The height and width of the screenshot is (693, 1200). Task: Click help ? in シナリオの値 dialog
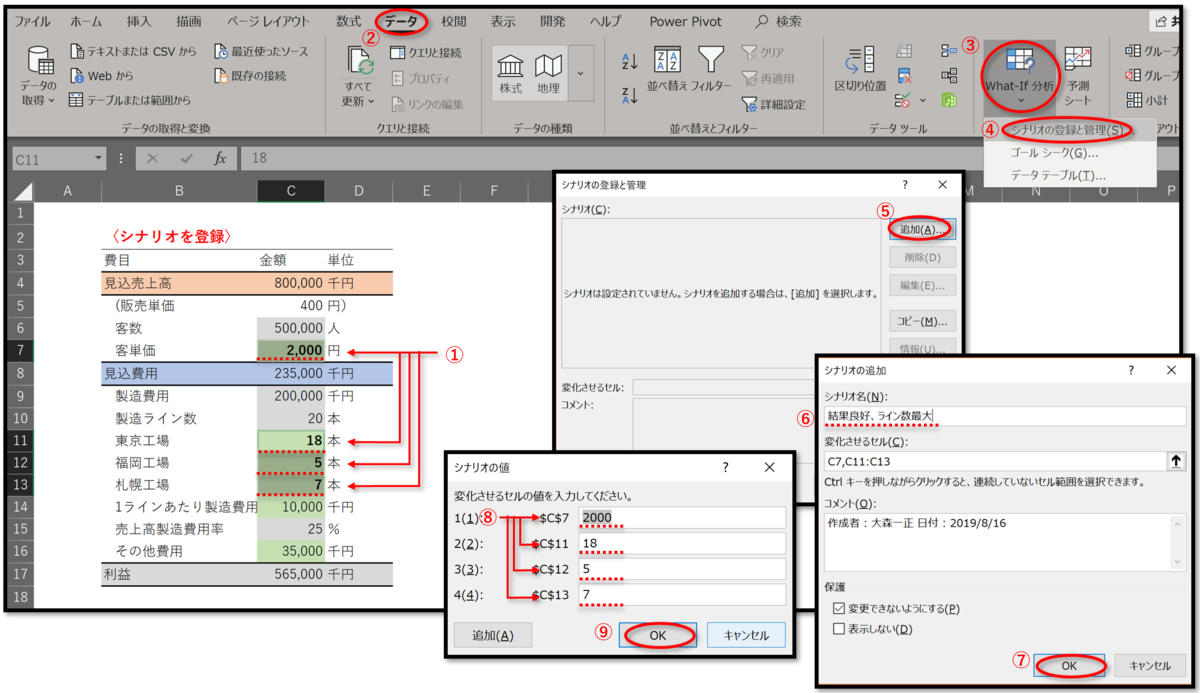pos(726,467)
